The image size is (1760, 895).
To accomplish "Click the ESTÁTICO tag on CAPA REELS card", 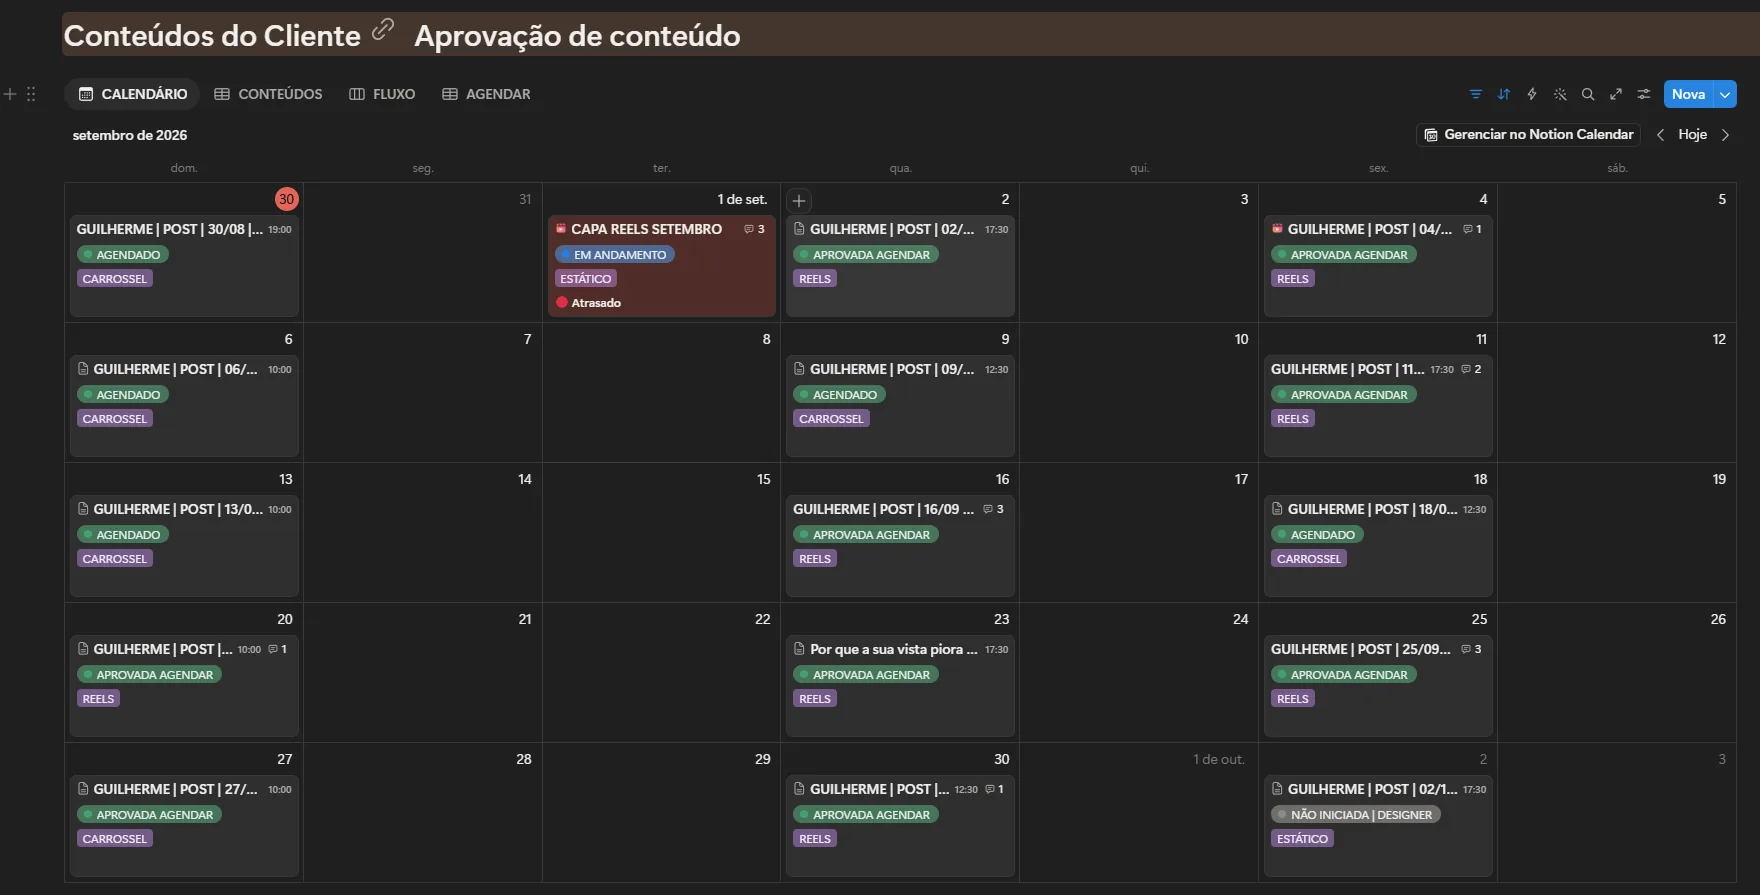I will point(586,279).
